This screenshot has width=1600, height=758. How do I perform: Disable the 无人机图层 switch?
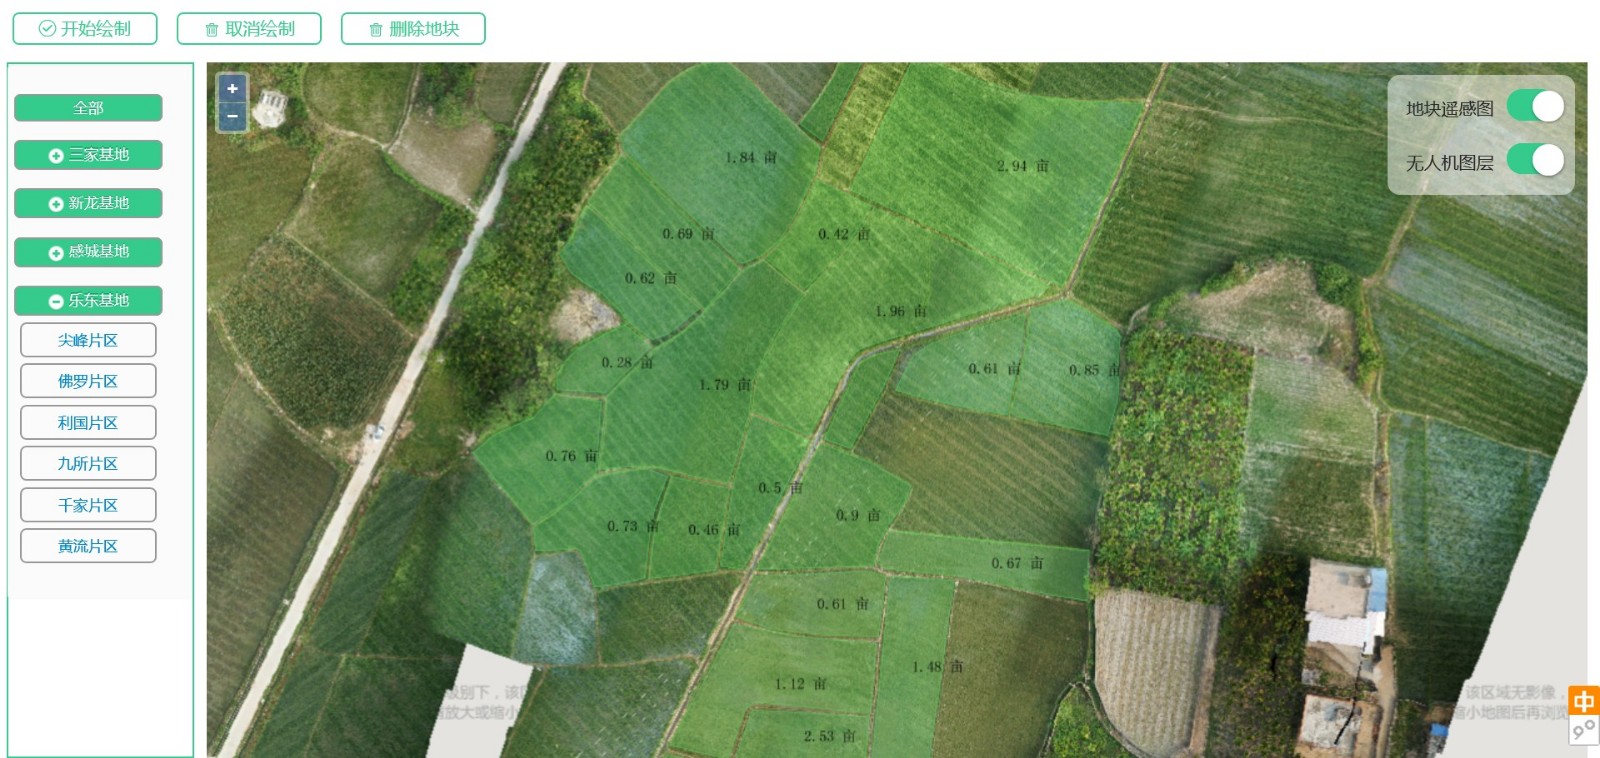[1536, 160]
